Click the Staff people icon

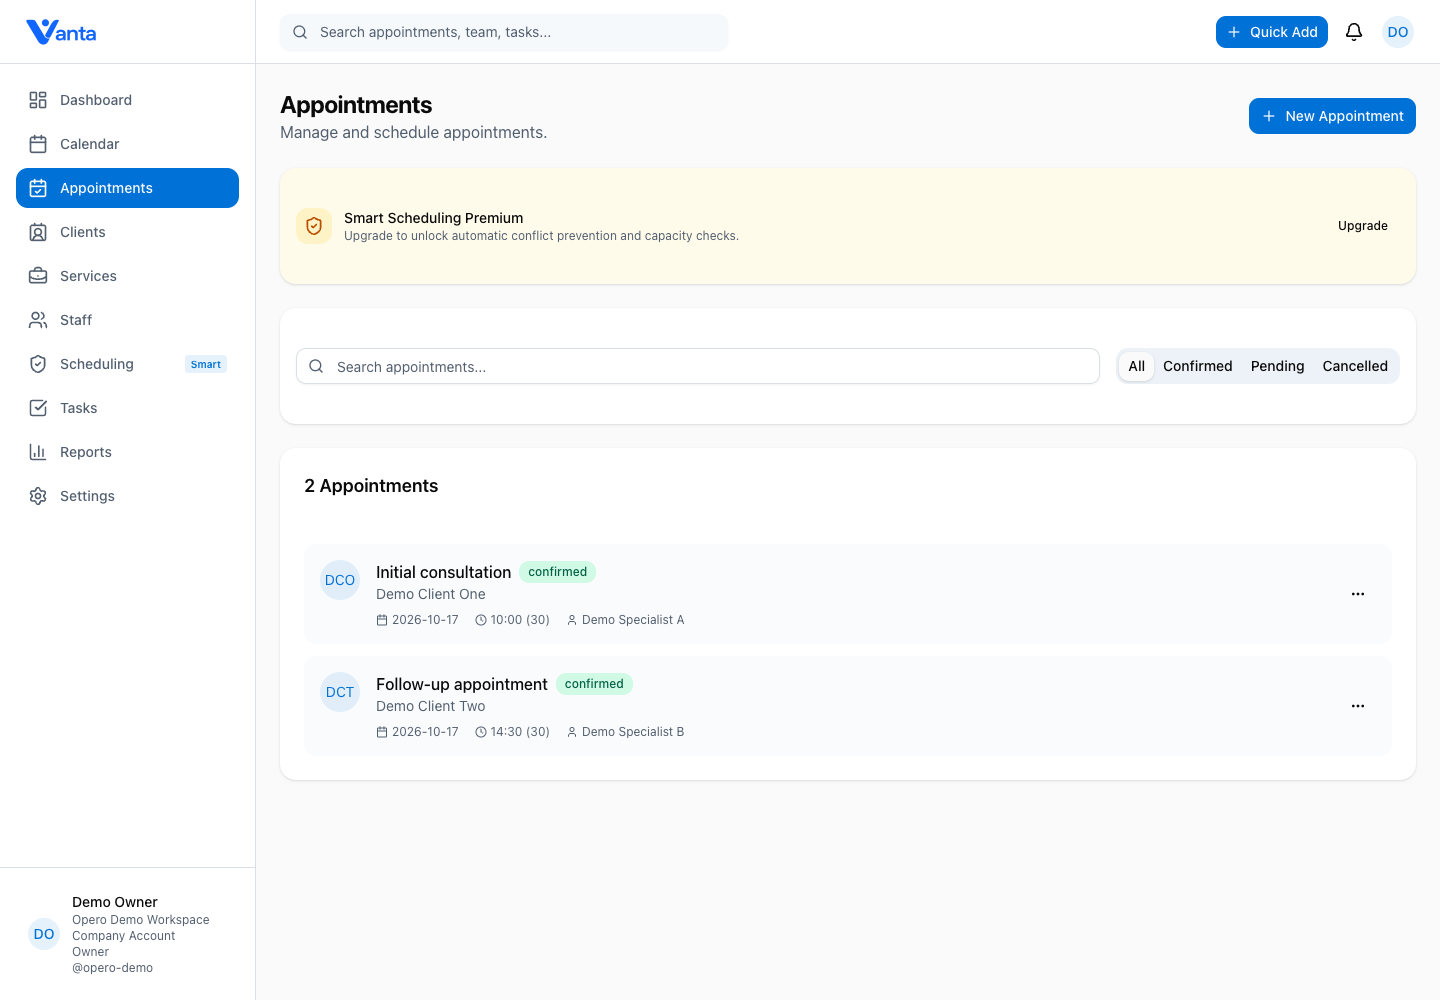38,320
